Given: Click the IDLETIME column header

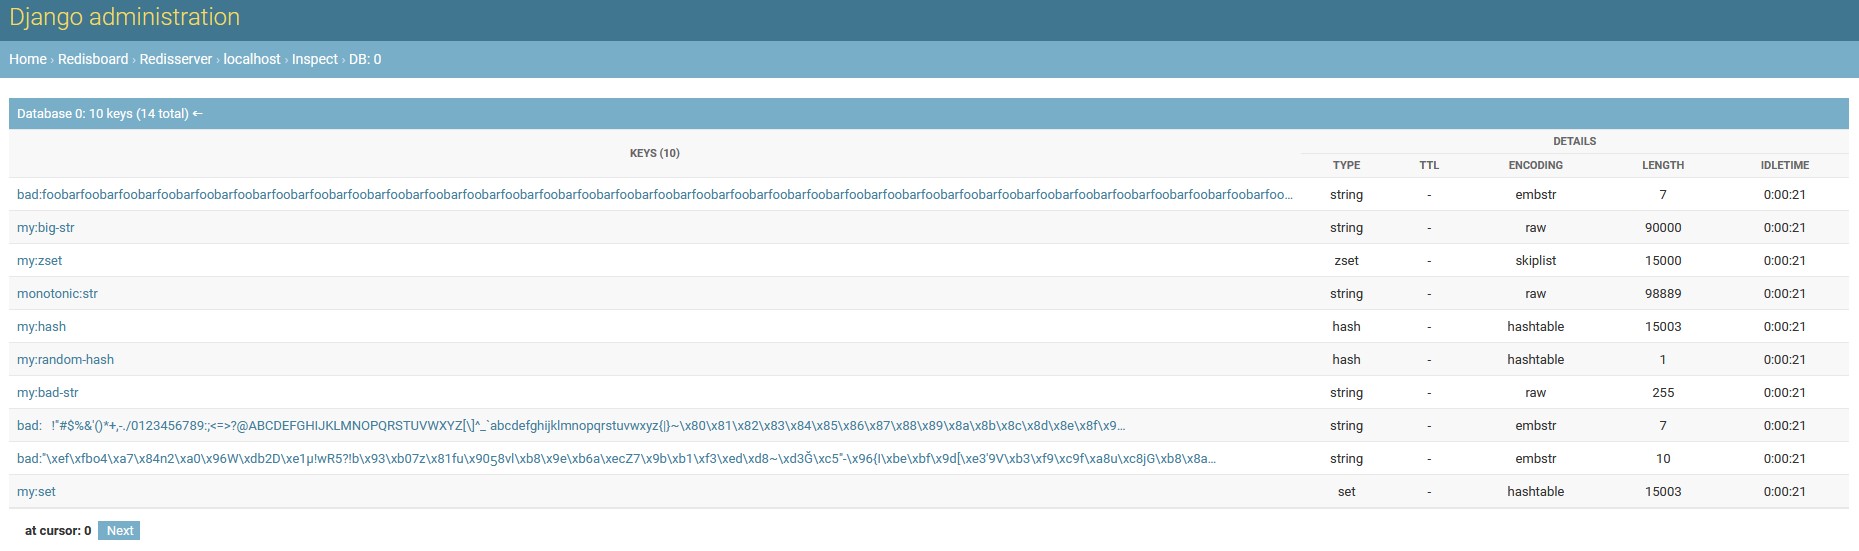Looking at the screenshot, I should 1785,165.
